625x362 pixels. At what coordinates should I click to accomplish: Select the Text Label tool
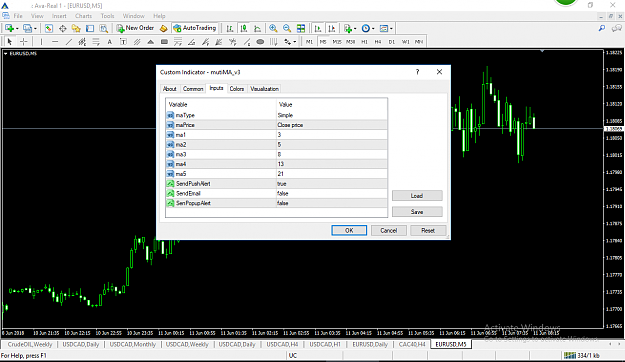123,41
